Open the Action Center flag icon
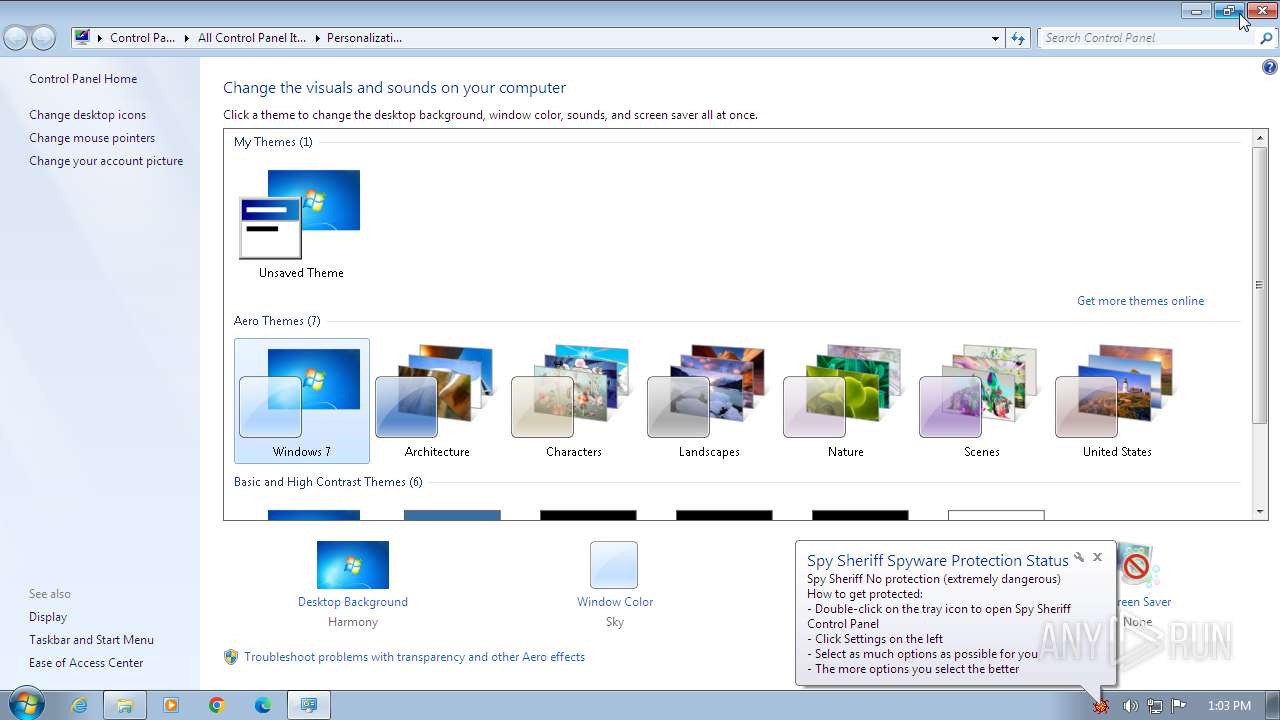The width and height of the screenshot is (1280, 720). point(1179,706)
